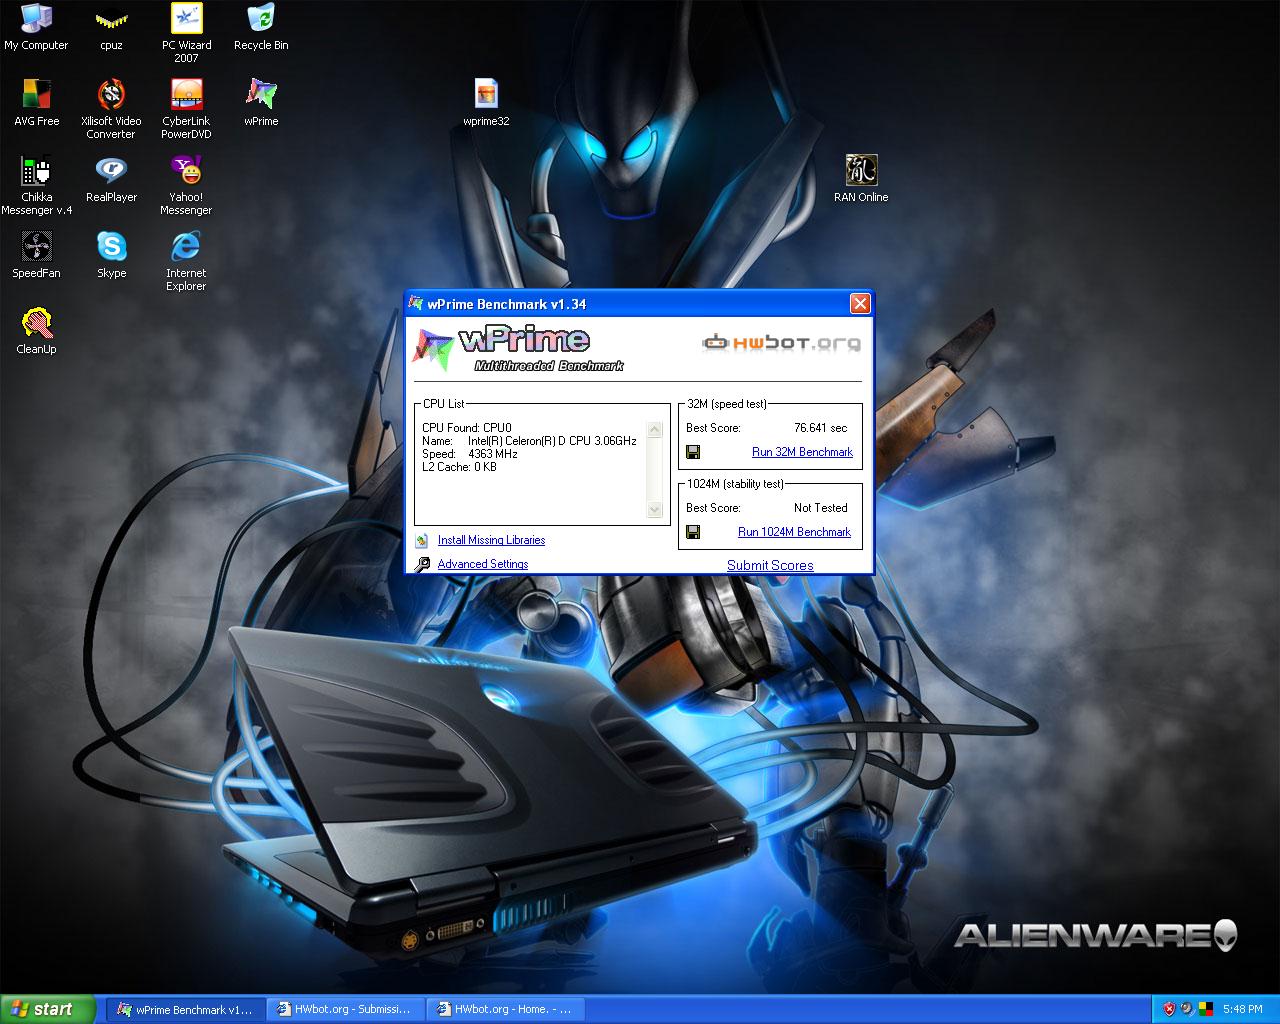Switch to HWbot.org Submission taskbar window

[x=347, y=1009]
